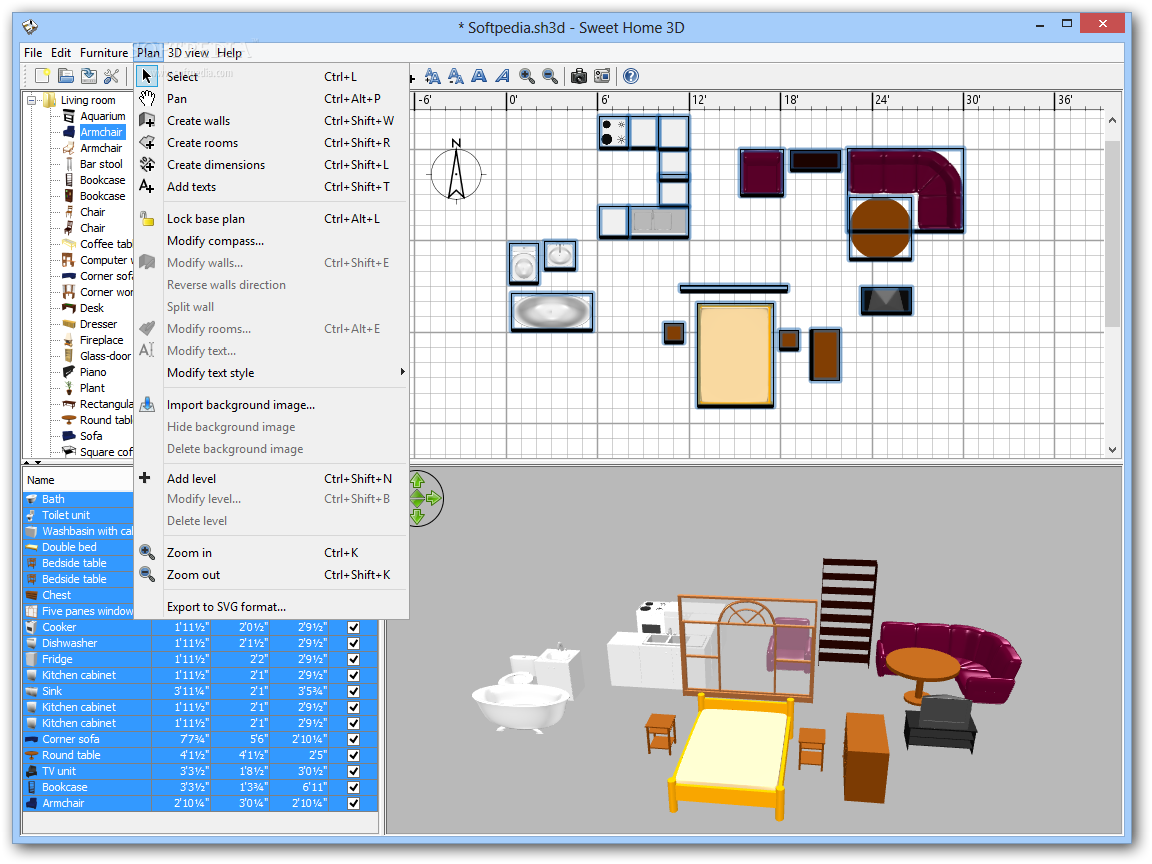The height and width of the screenshot is (864, 1152).
Task: Toggle visibility checkbox for TV unit row
Action: coord(353,771)
